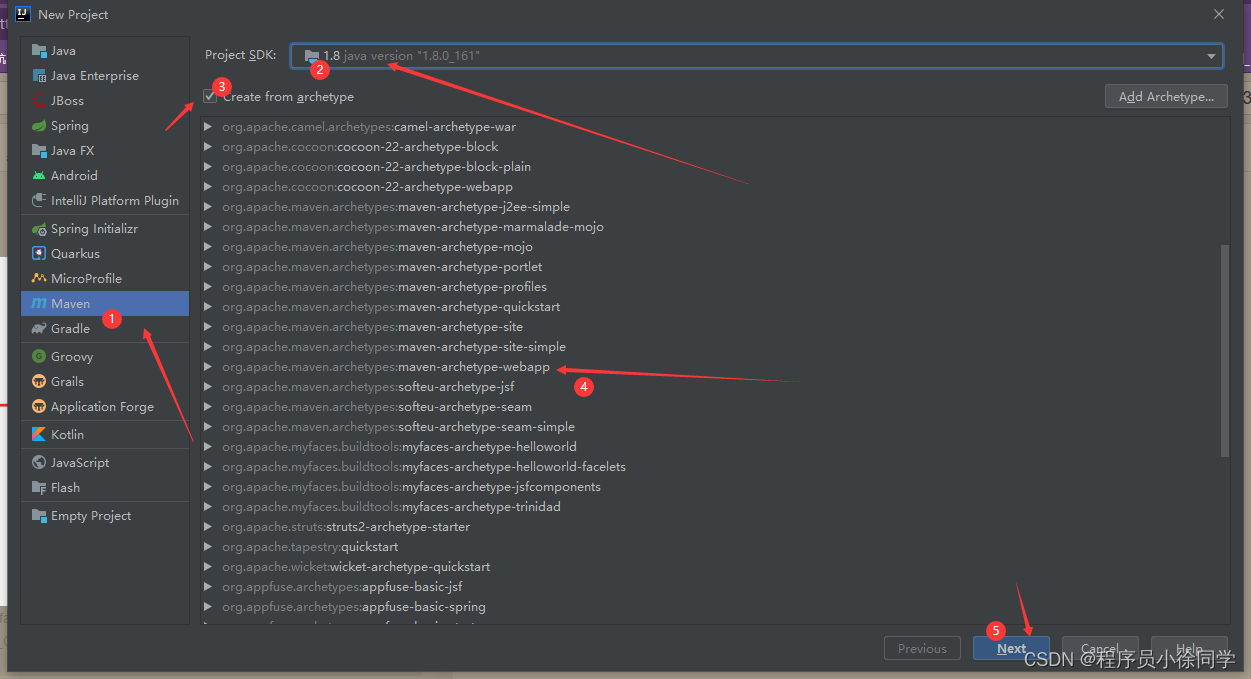Select maven-archetype-portlet row
Image resolution: width=1251 pixels, height=679 pixels.
(709, 267)
